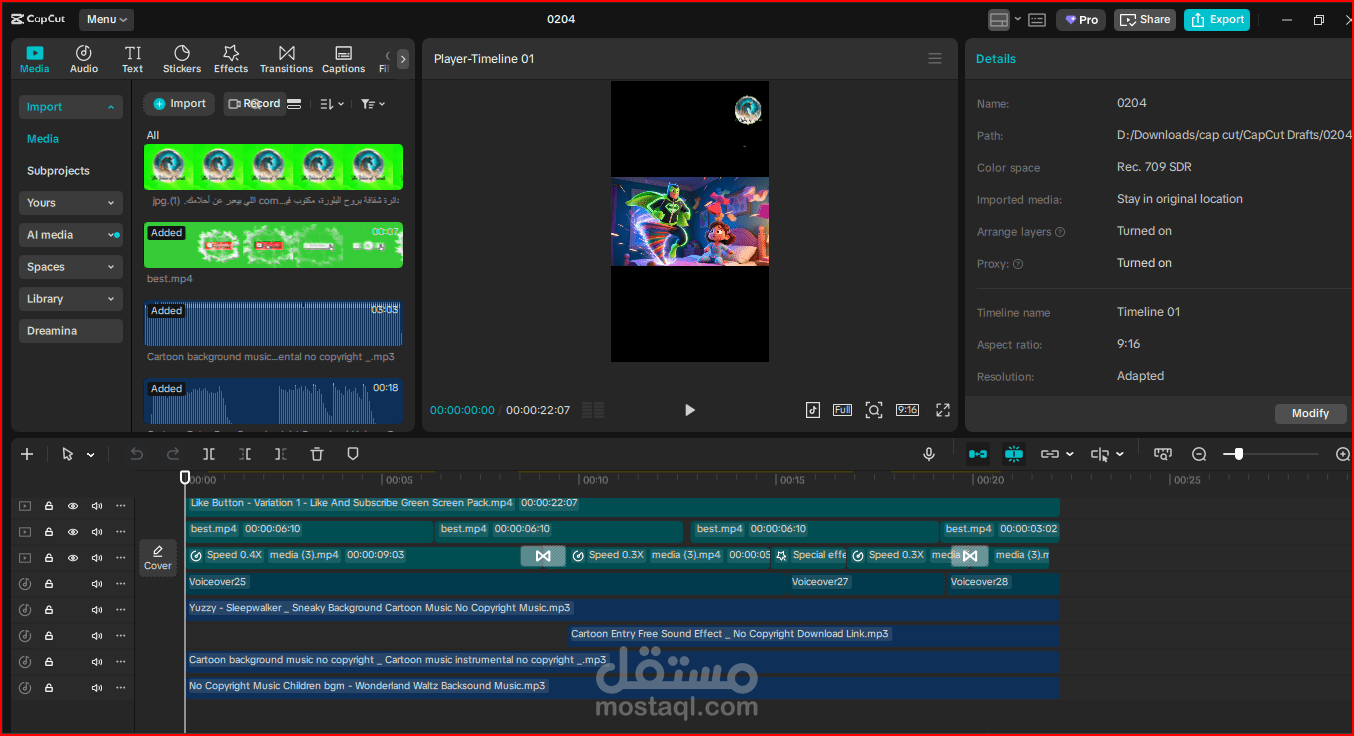Open the media filter dropdown

373,104
